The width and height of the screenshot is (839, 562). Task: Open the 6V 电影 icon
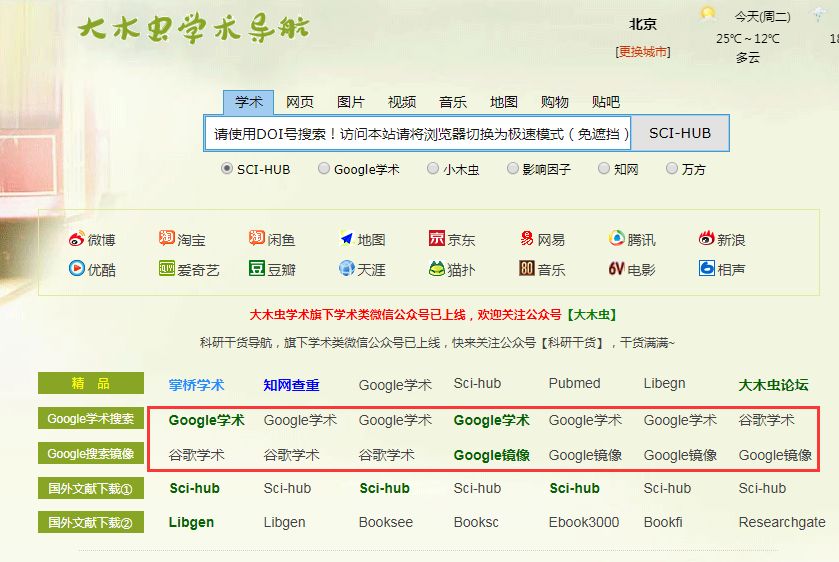pyautogui.click(x=616, y=268)
